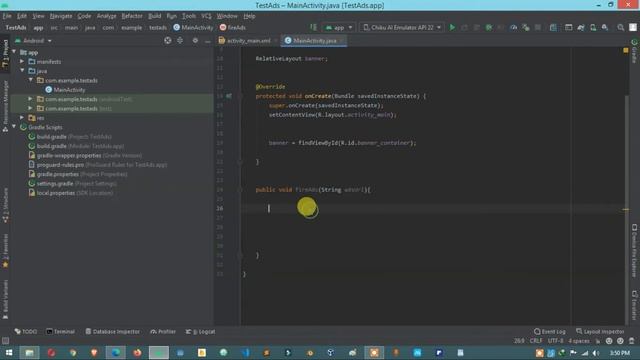
Task: Open Project panel settings gear
Action: [x=195, y=40]
